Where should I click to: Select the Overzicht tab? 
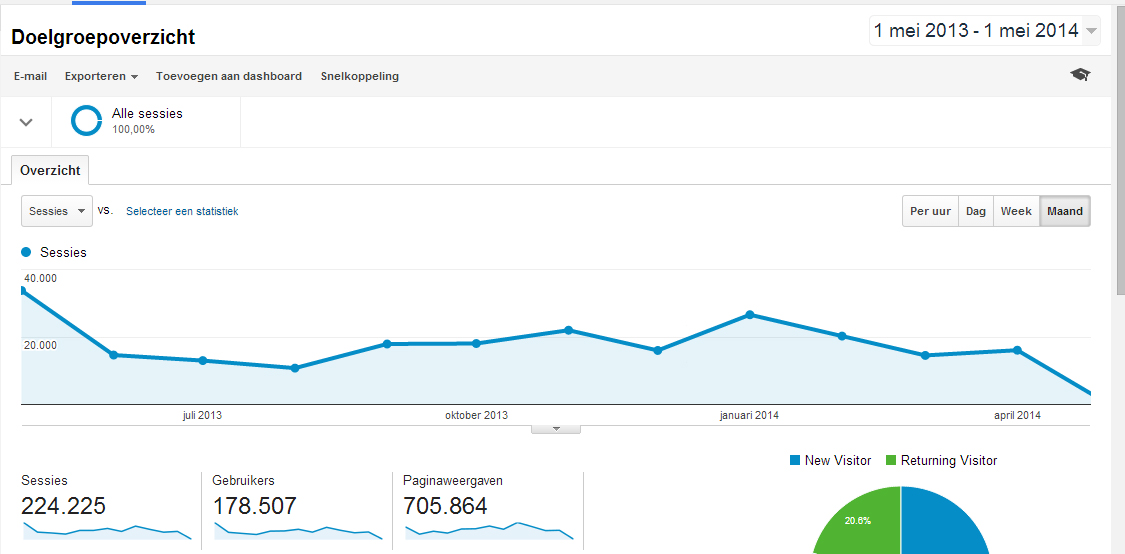pyautogui.click(x=50, y=171)
